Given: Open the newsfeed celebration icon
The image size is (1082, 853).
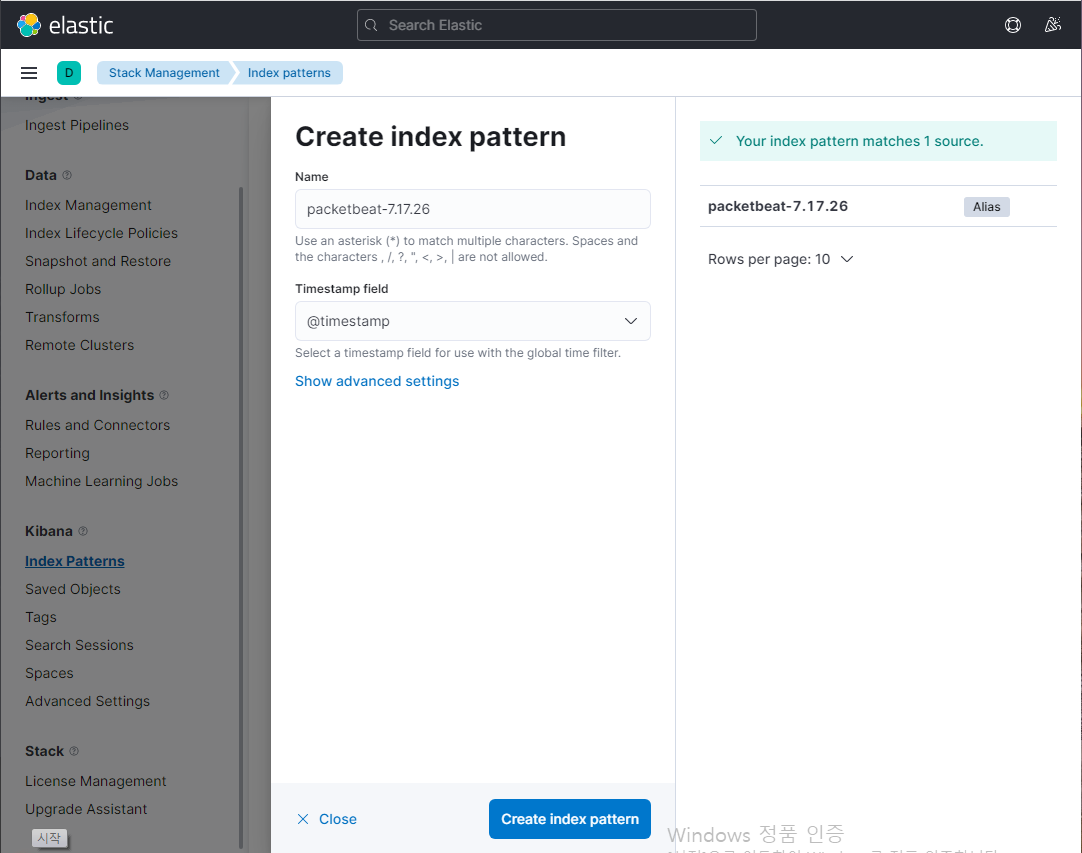Looking at the screenshot, I should click(1052, 25).
